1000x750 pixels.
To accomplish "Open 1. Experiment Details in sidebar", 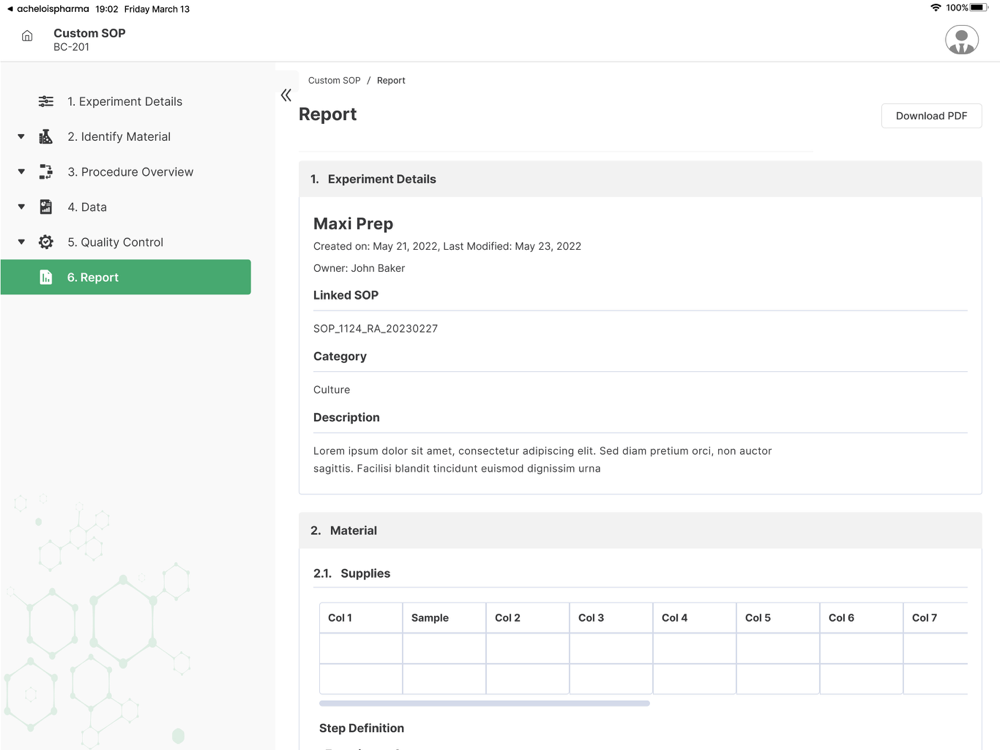I will 125,102.
